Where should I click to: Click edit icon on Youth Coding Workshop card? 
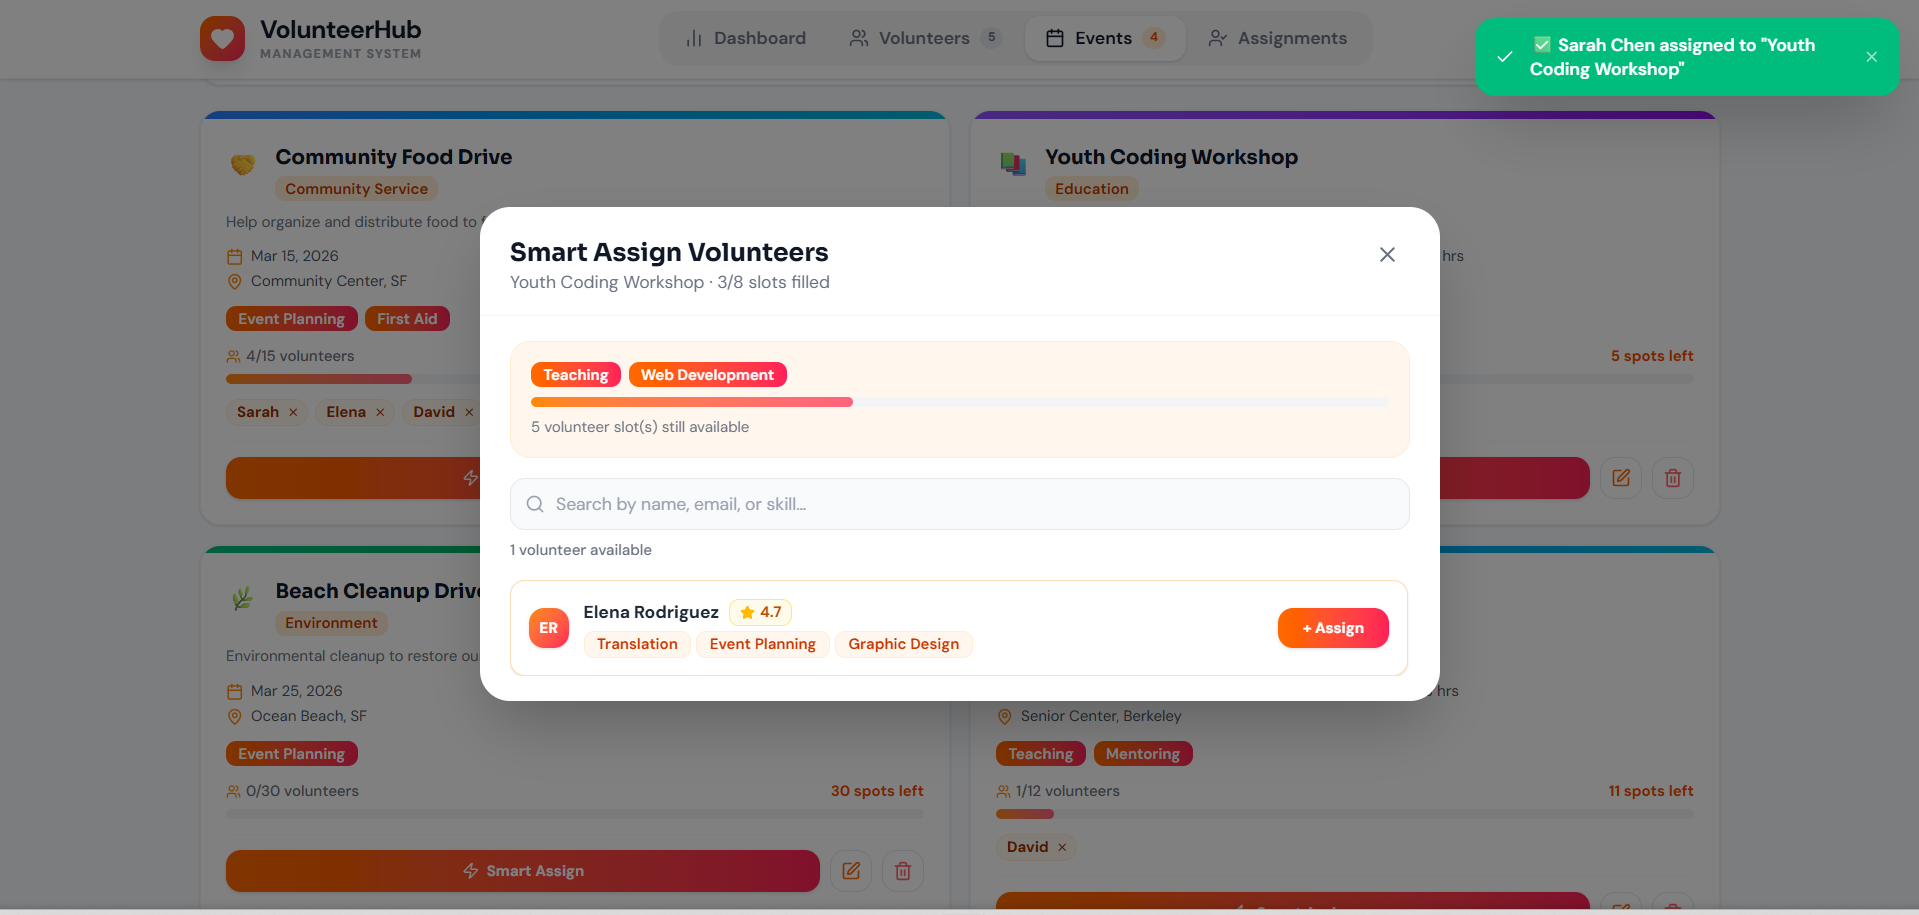[1621, 478]
